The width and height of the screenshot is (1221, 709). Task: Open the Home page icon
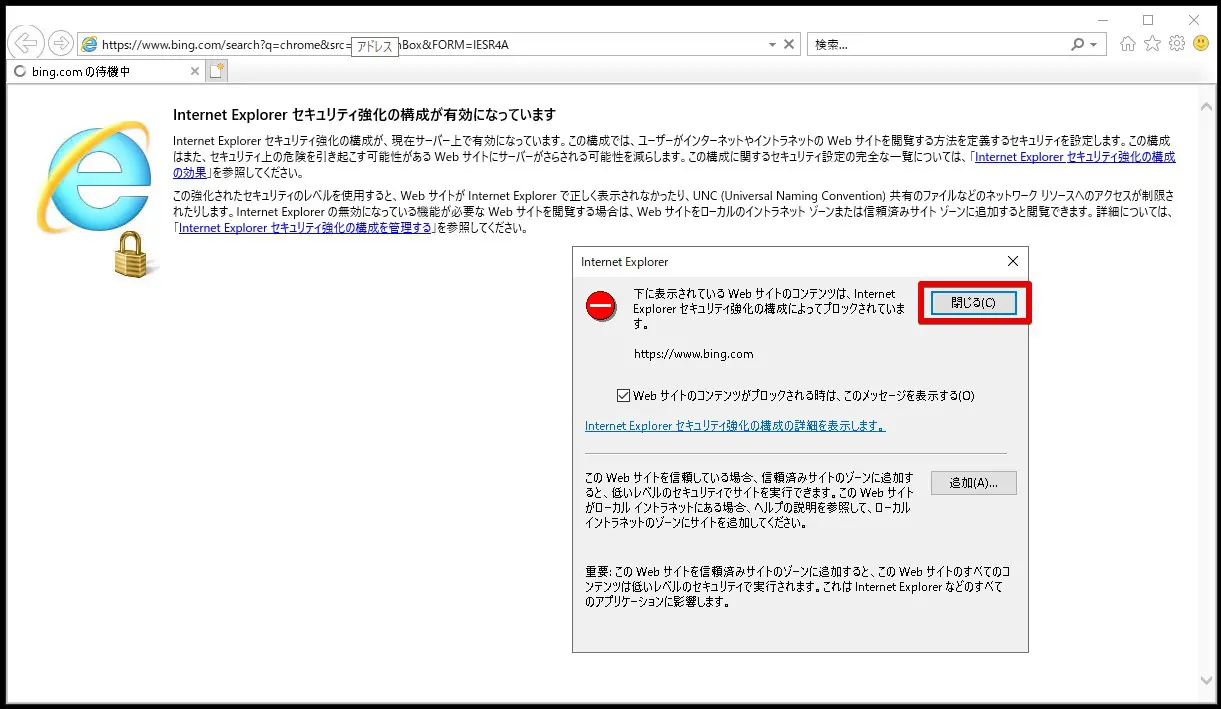click(1128, 44)
